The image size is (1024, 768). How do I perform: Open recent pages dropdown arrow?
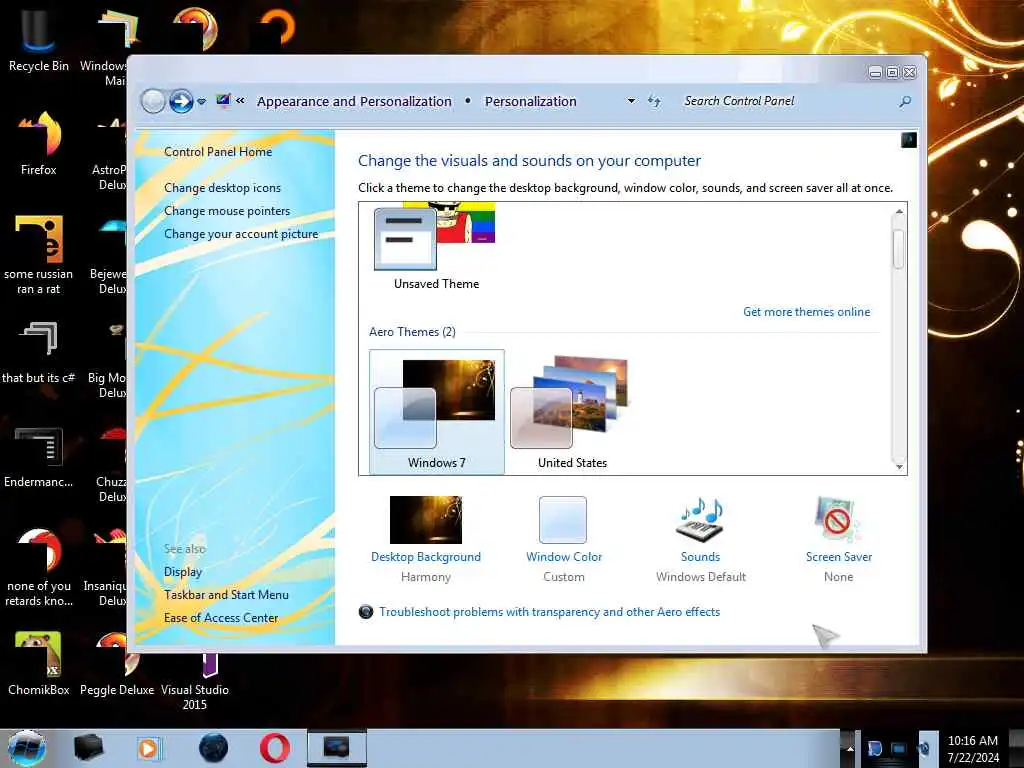pos(202,102)
